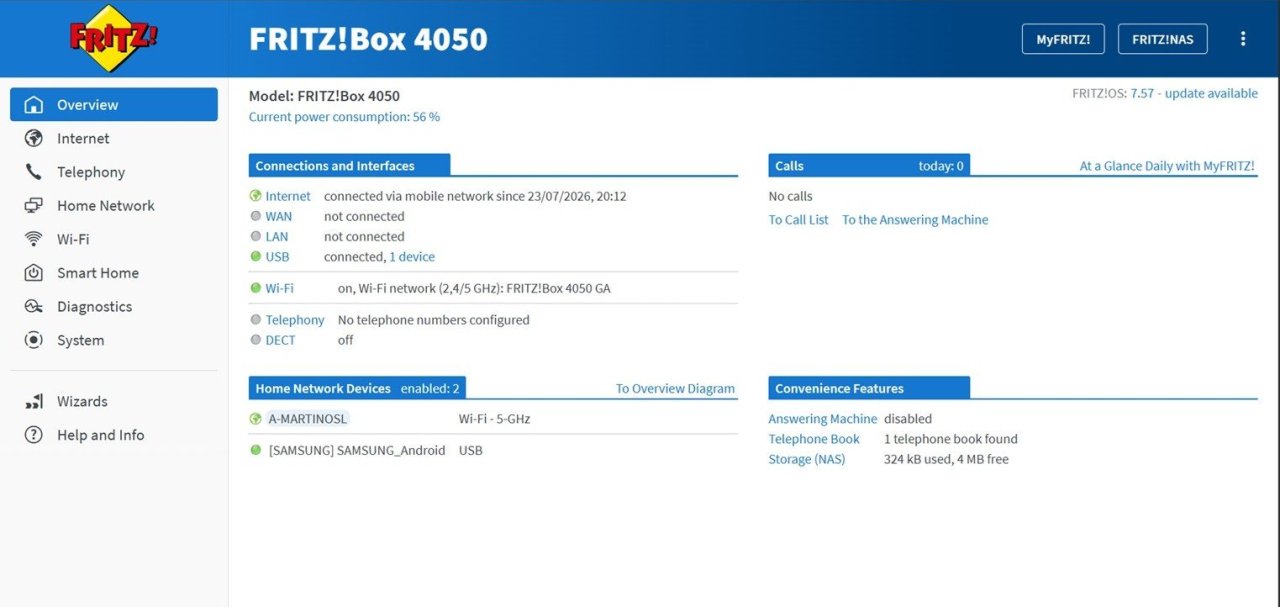Go to To Overview Diagram link
The width and height of the screenshot is (1280, 607).
(675, 389)
